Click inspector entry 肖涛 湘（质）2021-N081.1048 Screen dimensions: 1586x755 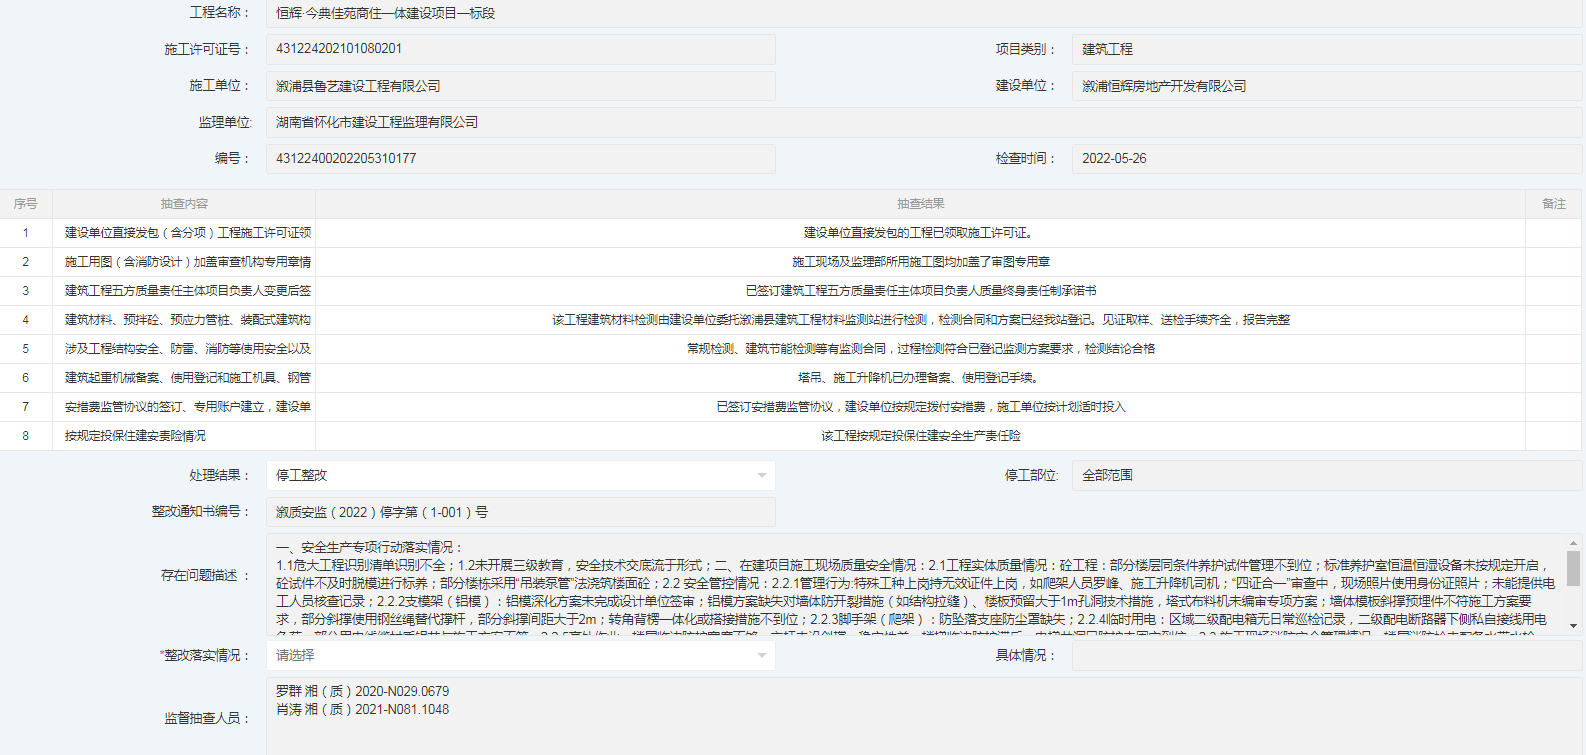362,709
